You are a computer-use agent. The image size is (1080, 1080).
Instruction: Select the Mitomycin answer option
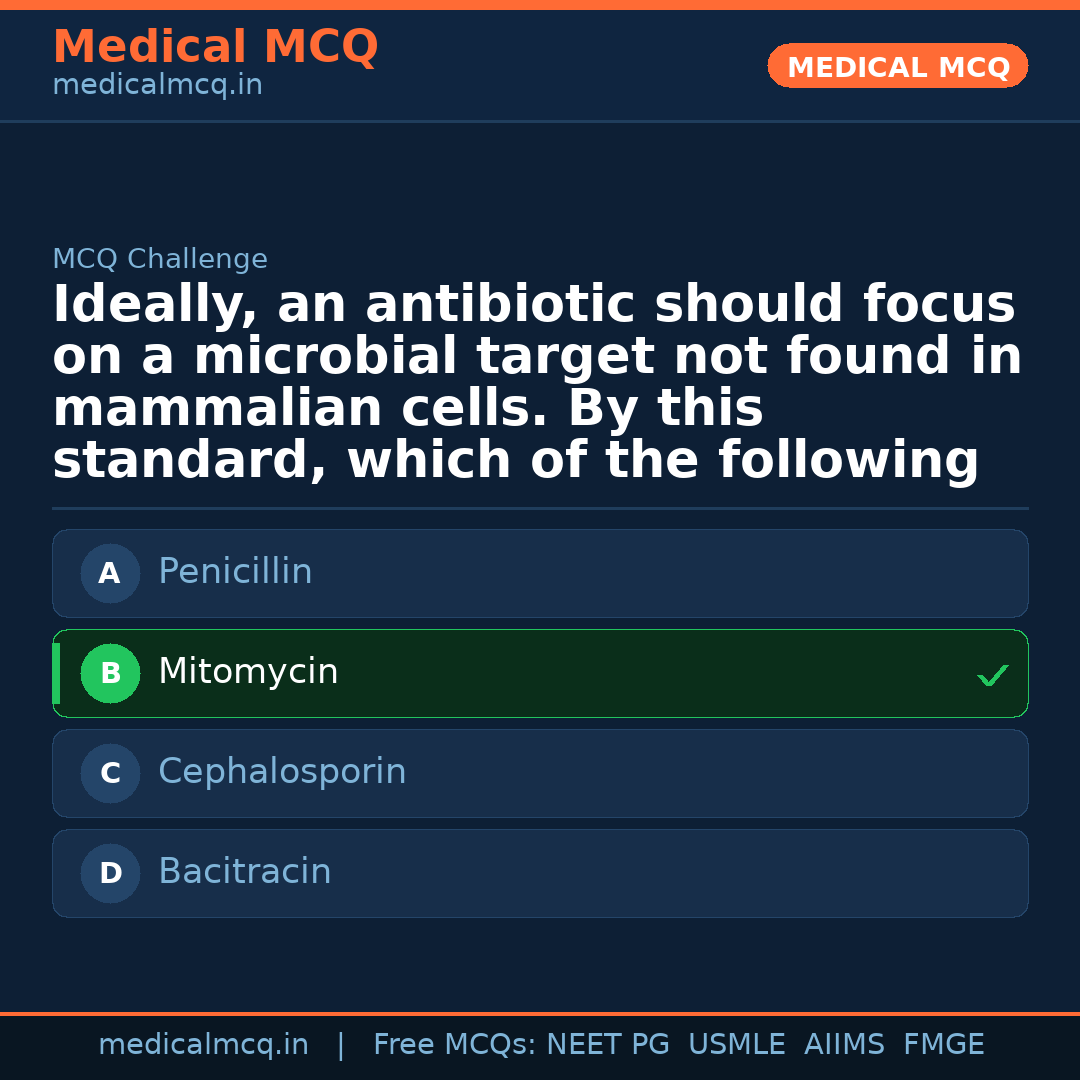(x=540, y=674)
